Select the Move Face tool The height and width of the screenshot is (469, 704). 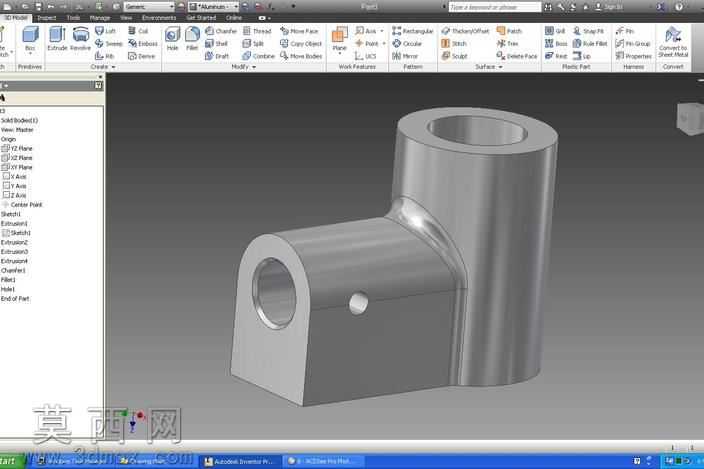click(299, 31)
